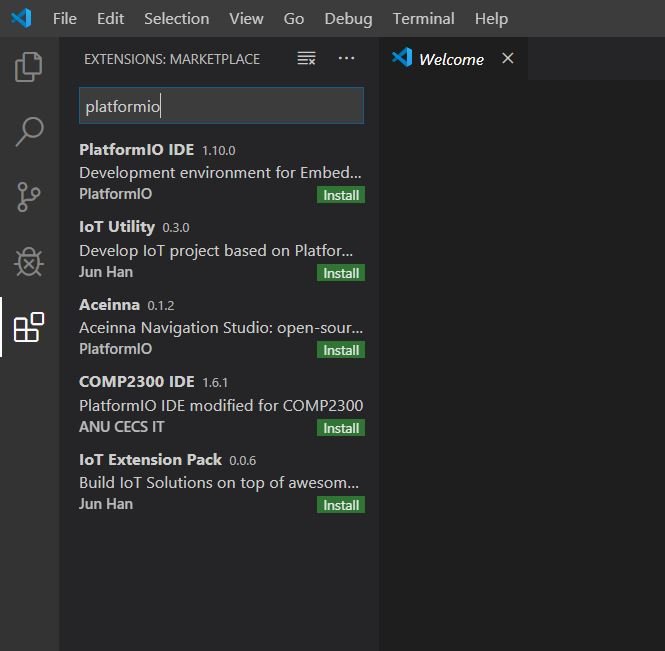This screenshot has width=665, height=651.
Task: Open the Edit menu
Action: click(110, 19)
